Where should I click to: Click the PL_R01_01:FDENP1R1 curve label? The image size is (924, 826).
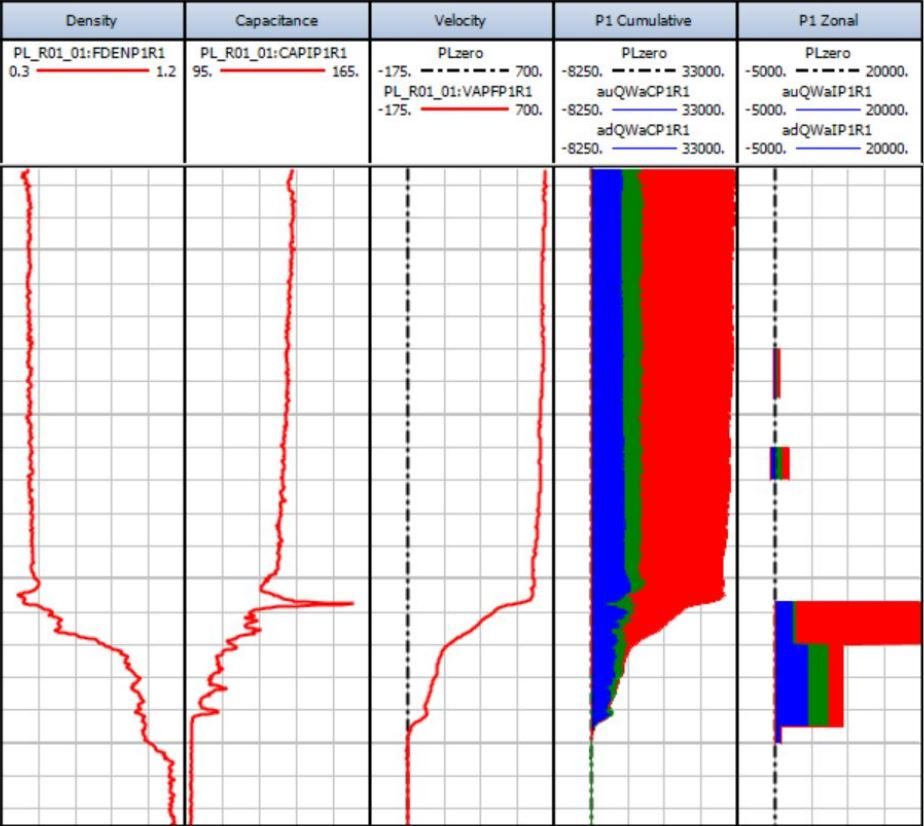tap(90, 53)
